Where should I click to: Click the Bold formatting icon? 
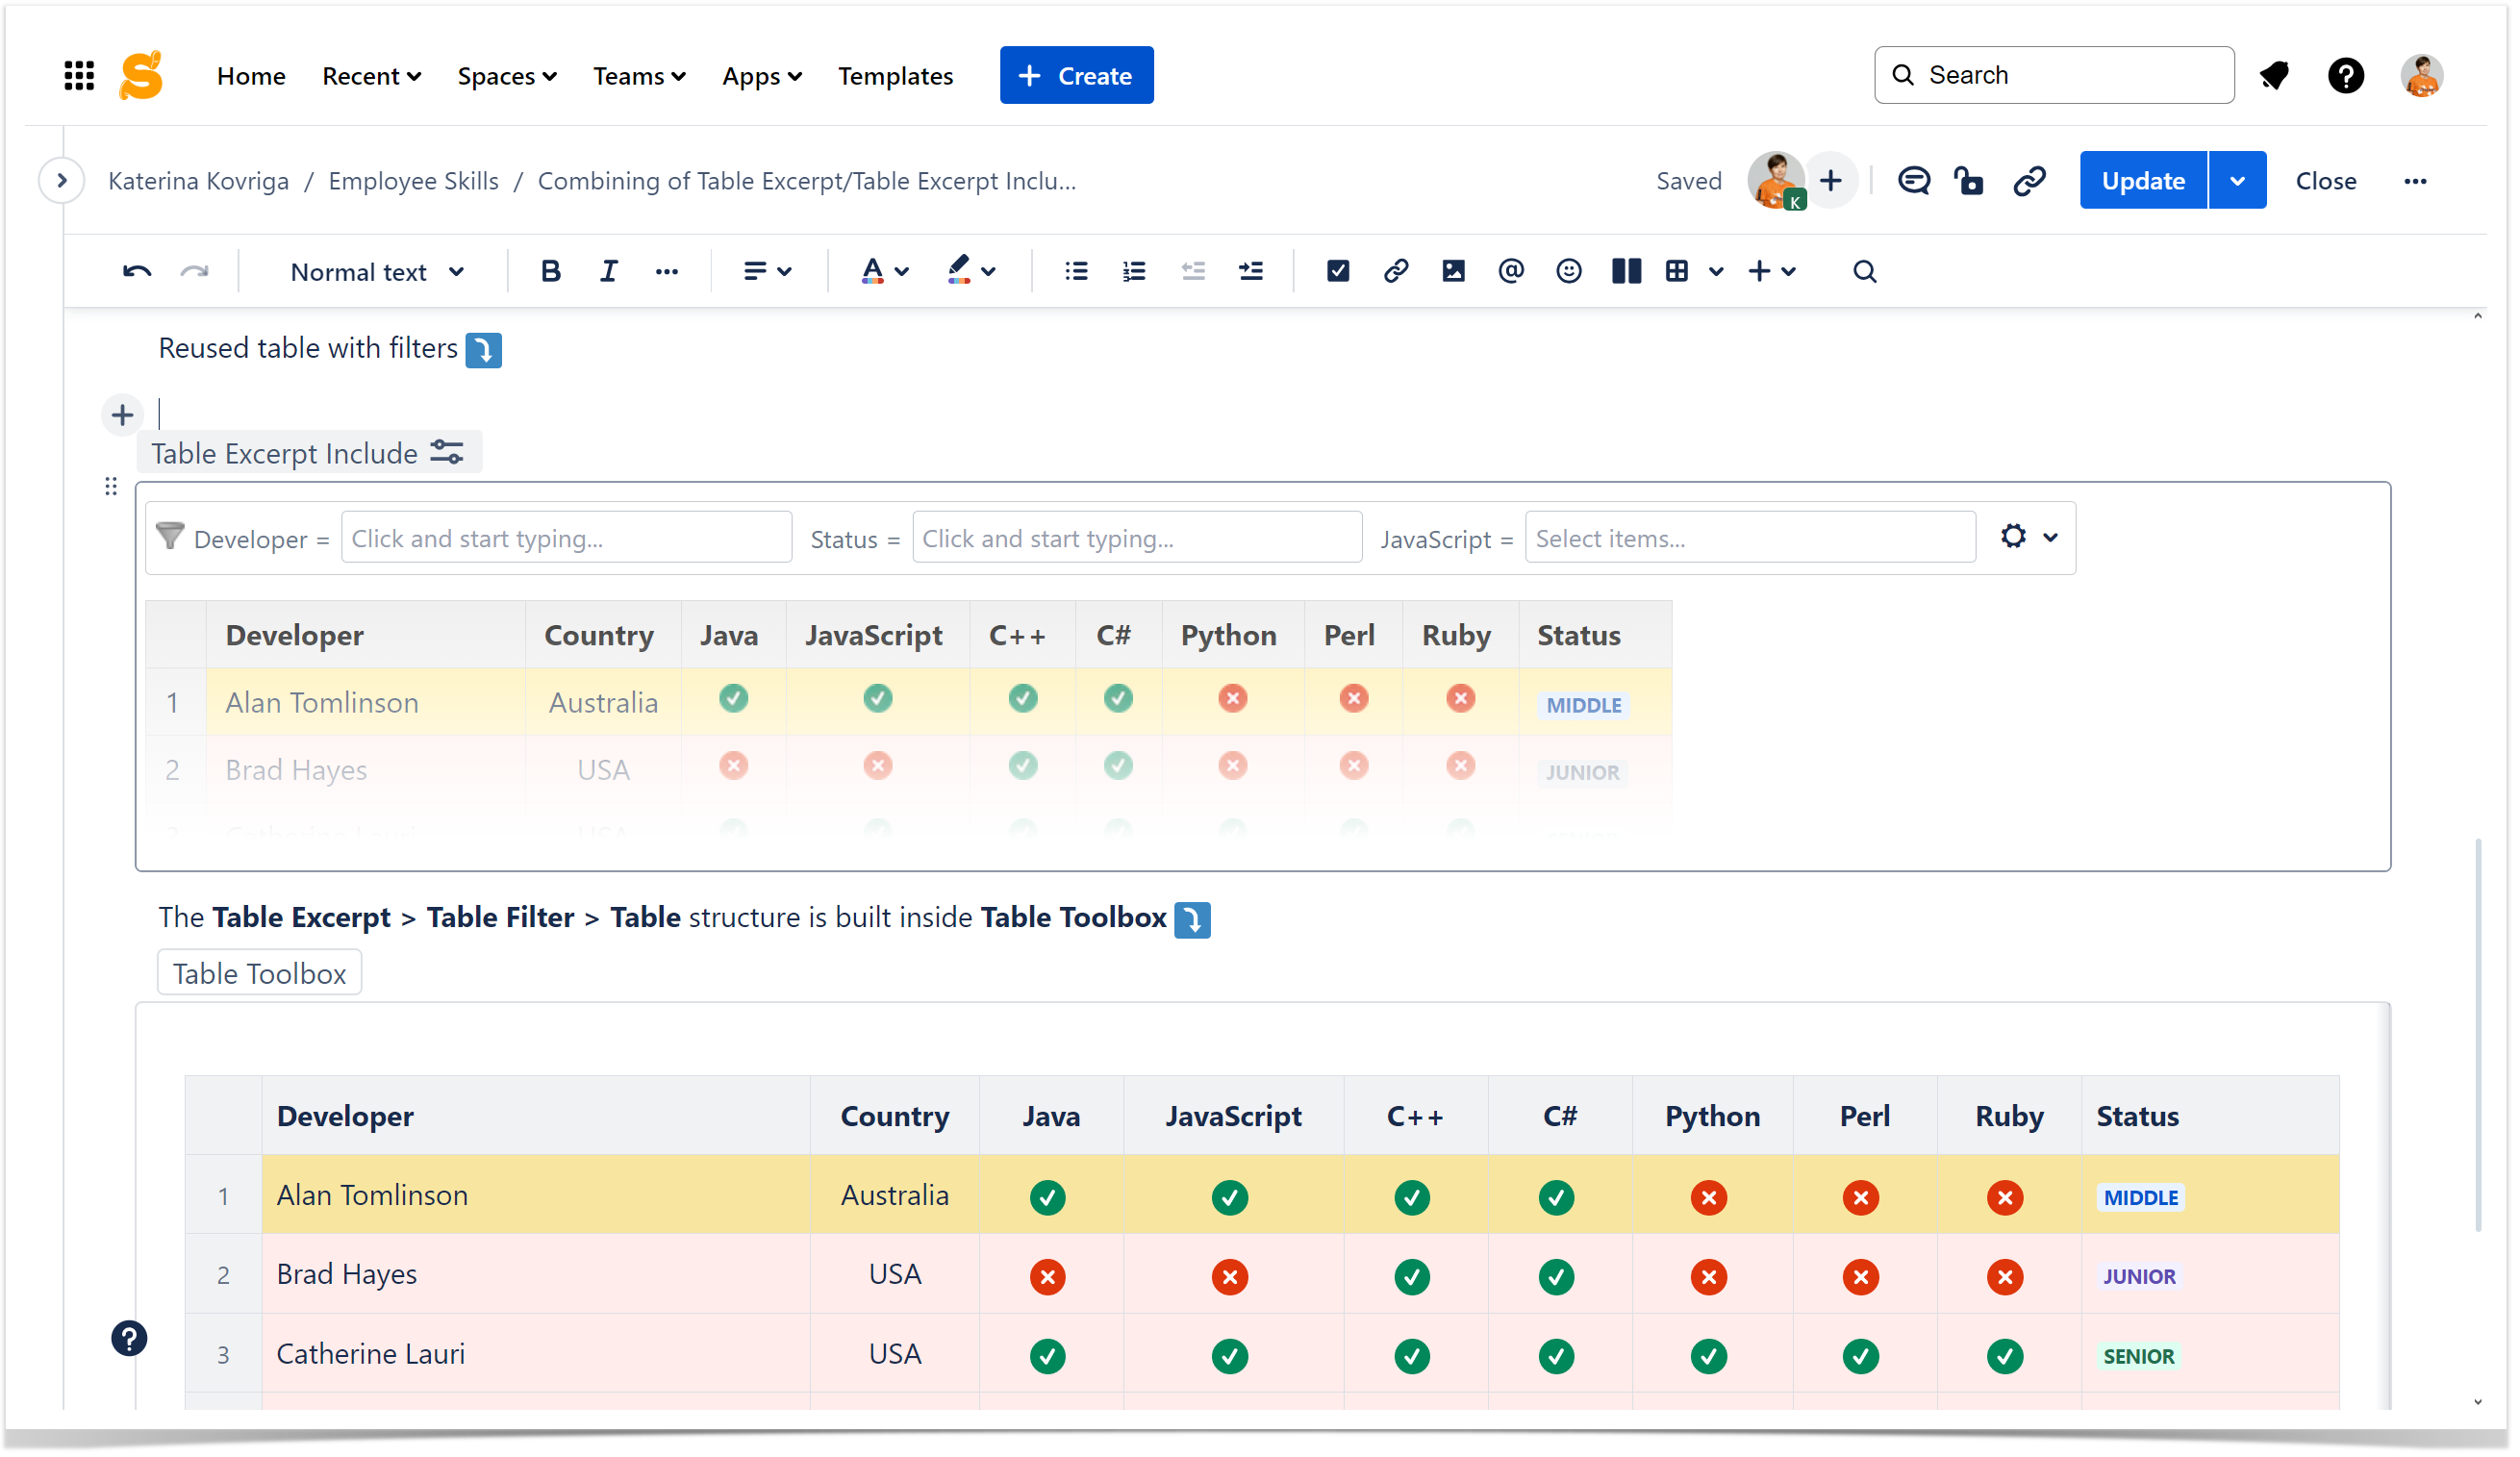coord(550,271)
